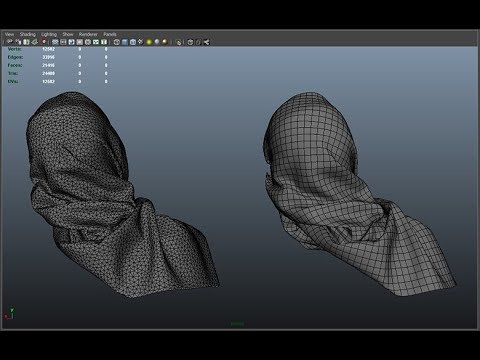The image size is (480, 360).
Task: Toggle the X-Ray display icon
Action: 190,42
